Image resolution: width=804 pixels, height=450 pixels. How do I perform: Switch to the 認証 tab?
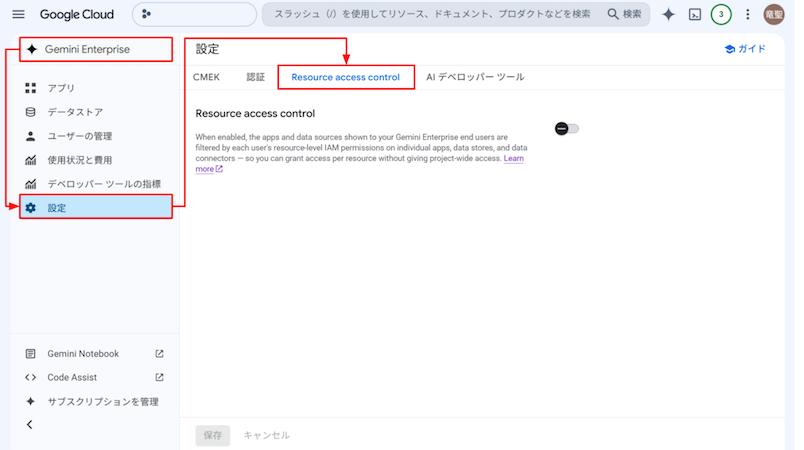(255, 77)
